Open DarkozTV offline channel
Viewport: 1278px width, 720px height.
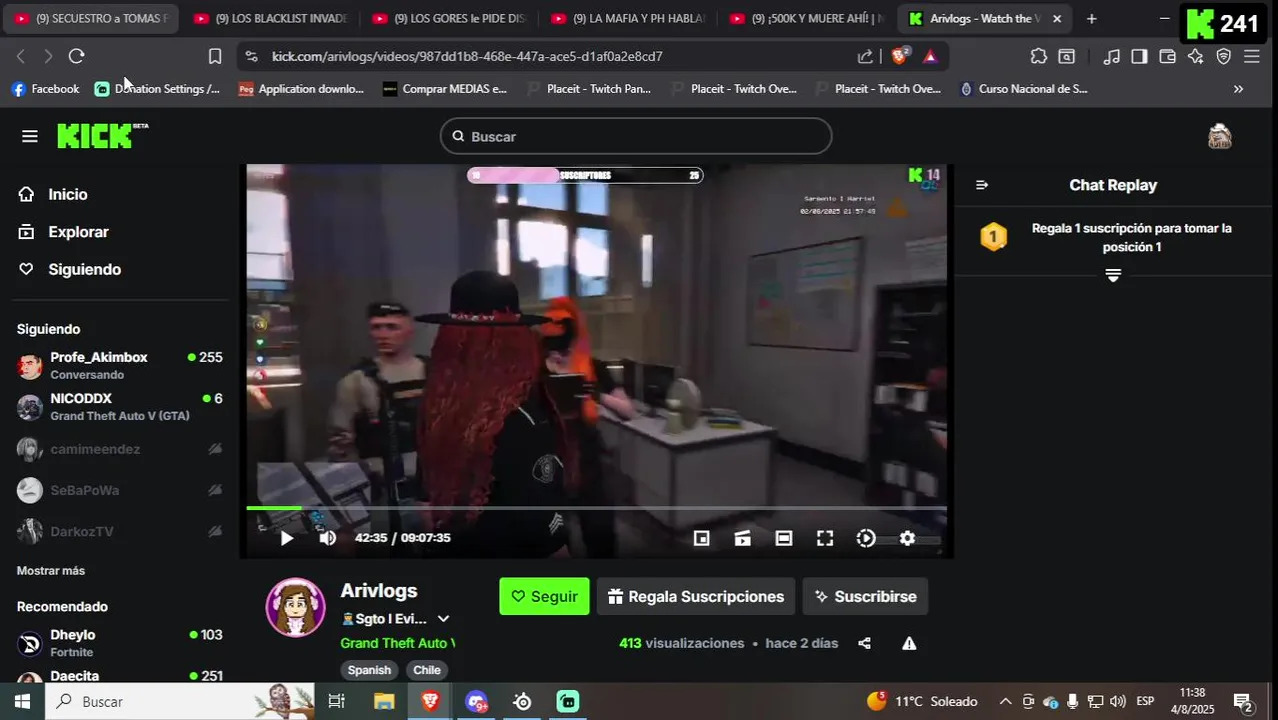pyautogui.click(x=120, y=531)
